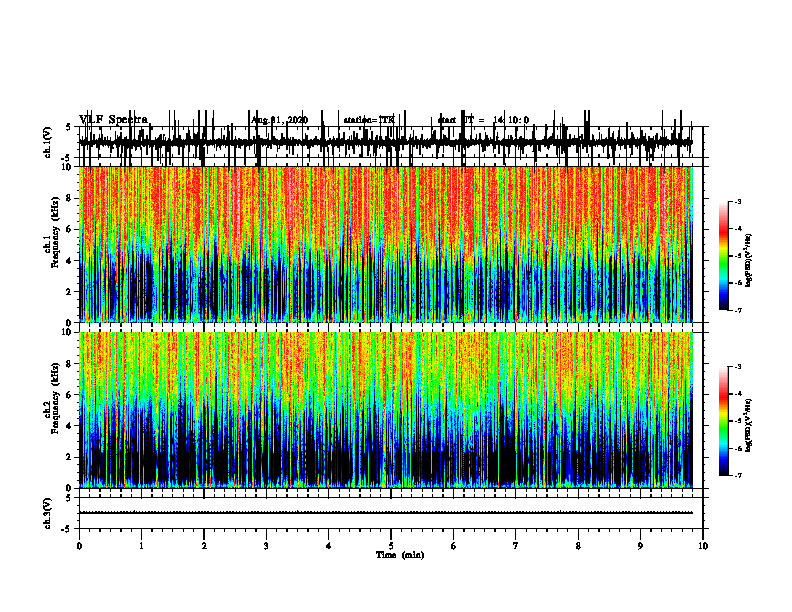The height and width of the screenshot is (612, 792).
Task: Click time axis tick label "8"
Action: tap(578, 546)
